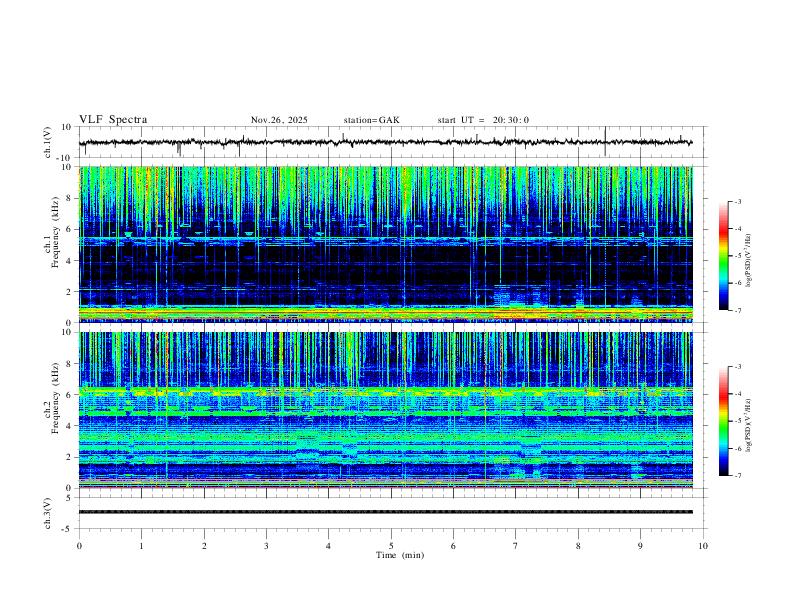This screenshot has width=792, height=612.
Task: Click the 2 kHz tick of ch.2 spectrogram
Action: click(70, 457)
